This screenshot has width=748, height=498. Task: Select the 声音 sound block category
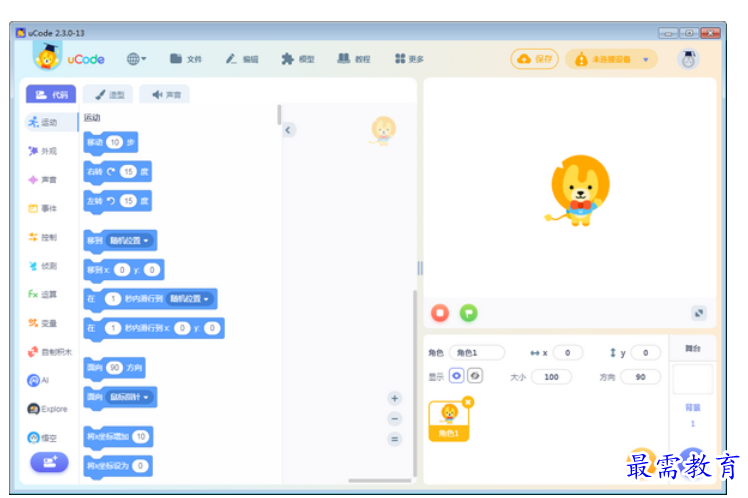point(43,179)
